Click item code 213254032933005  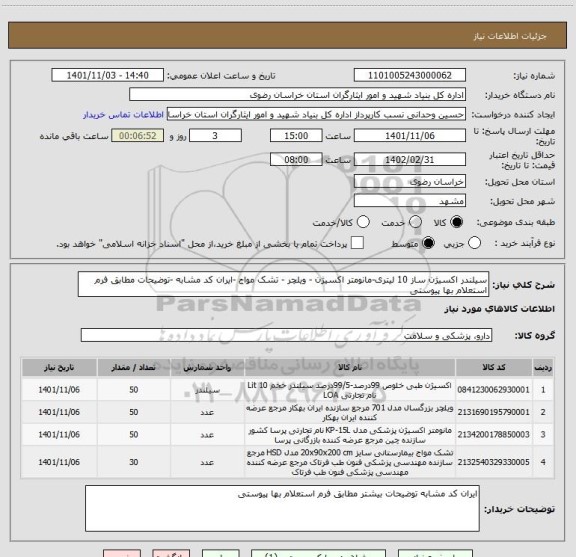click(x=494, y=462)
